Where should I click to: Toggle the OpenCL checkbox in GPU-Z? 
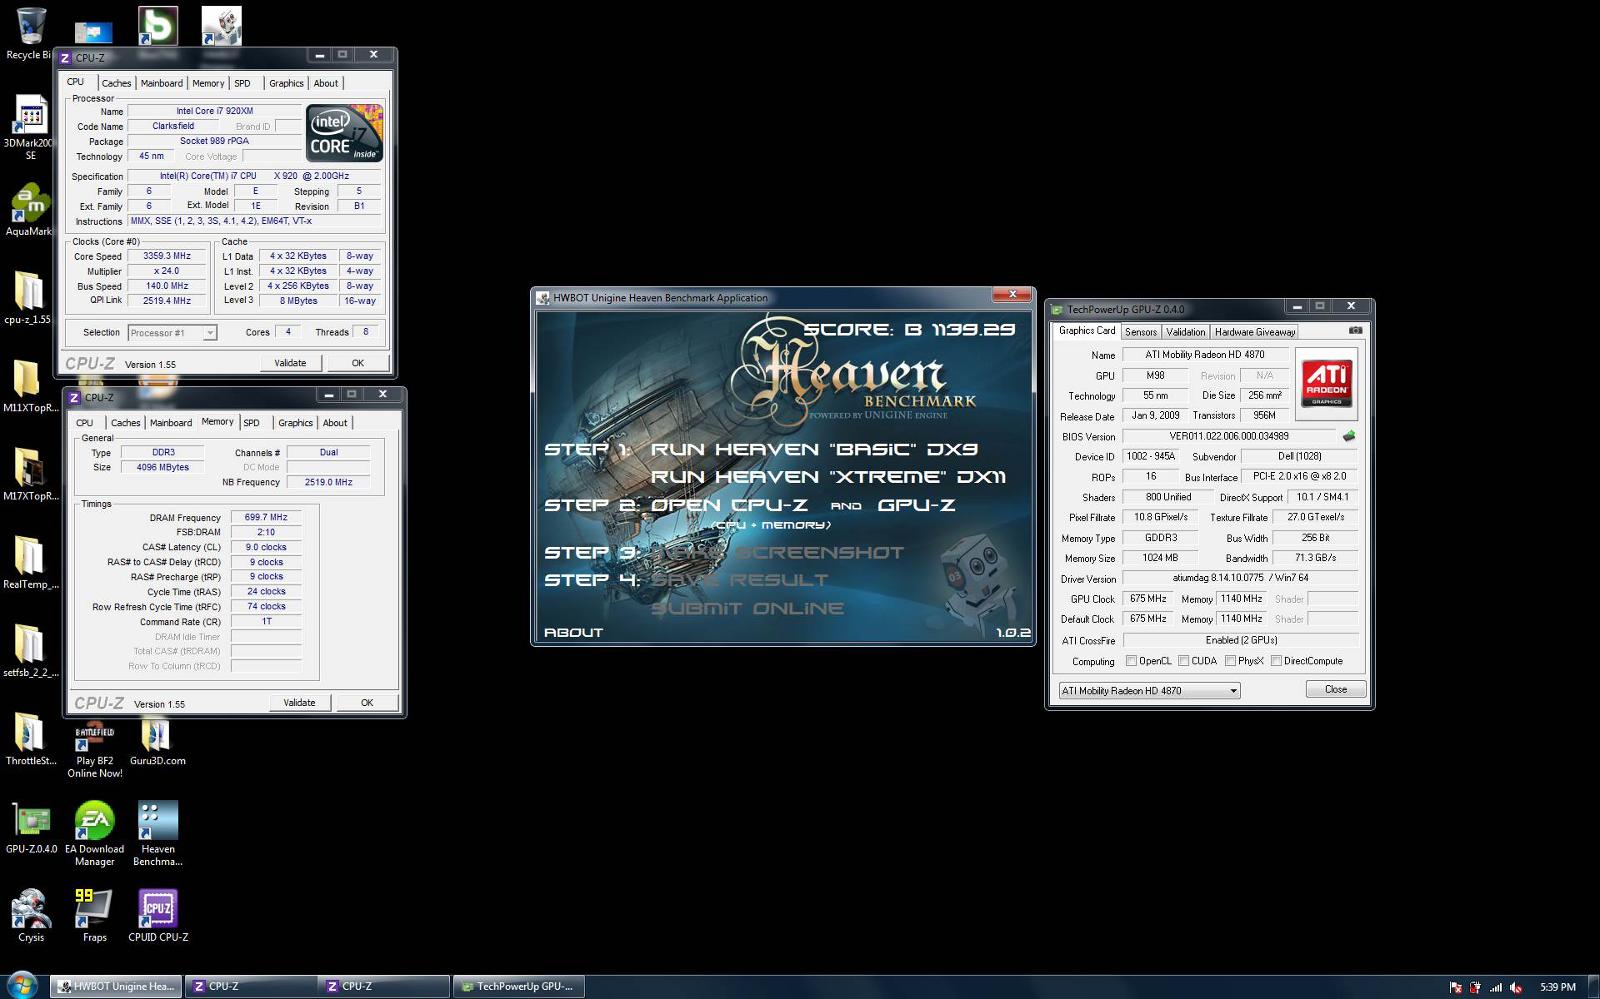(1131, 661)
